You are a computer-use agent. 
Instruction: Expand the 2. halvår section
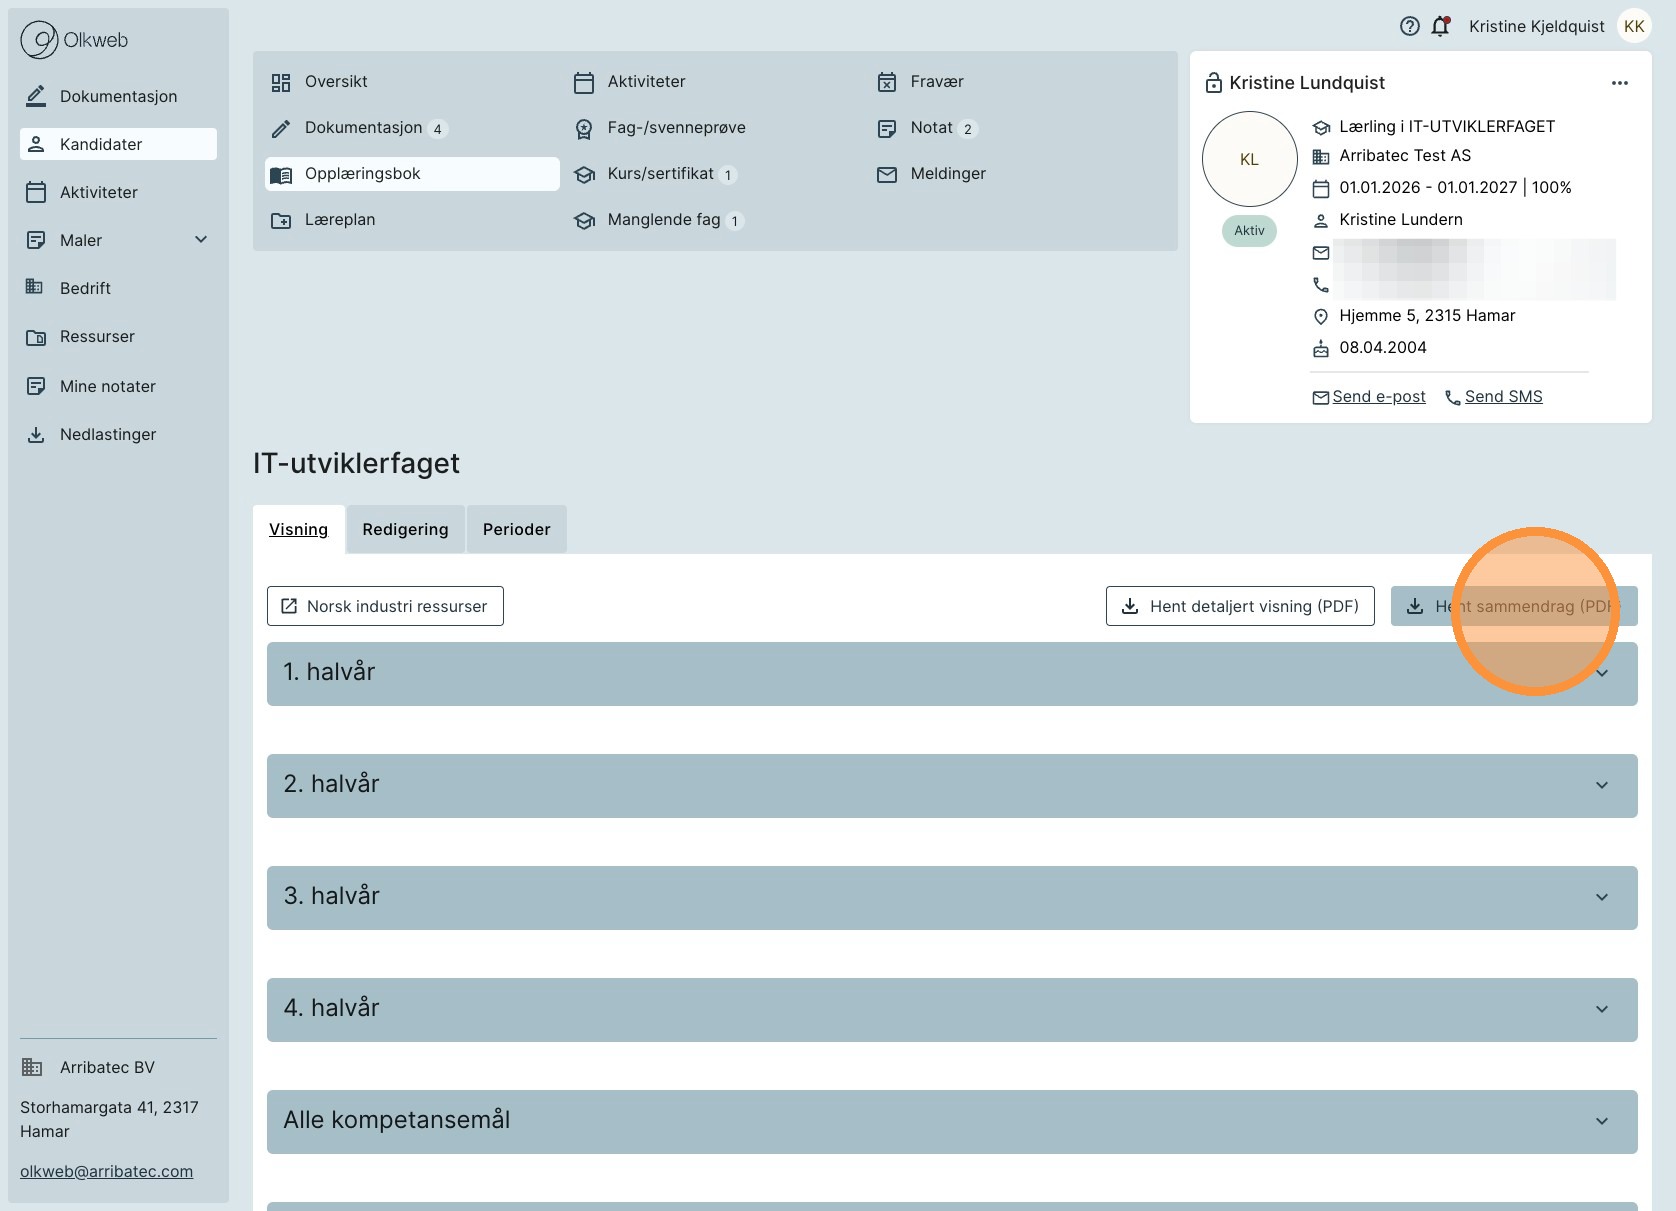tap(951, 785)
